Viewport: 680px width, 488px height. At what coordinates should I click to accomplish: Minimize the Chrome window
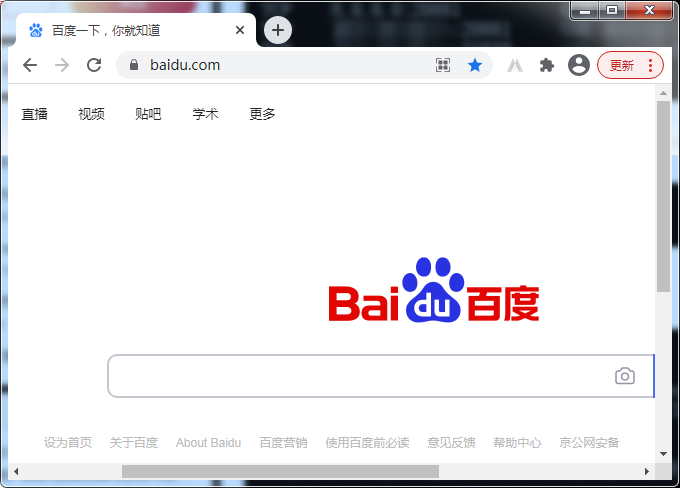(585, 11)
